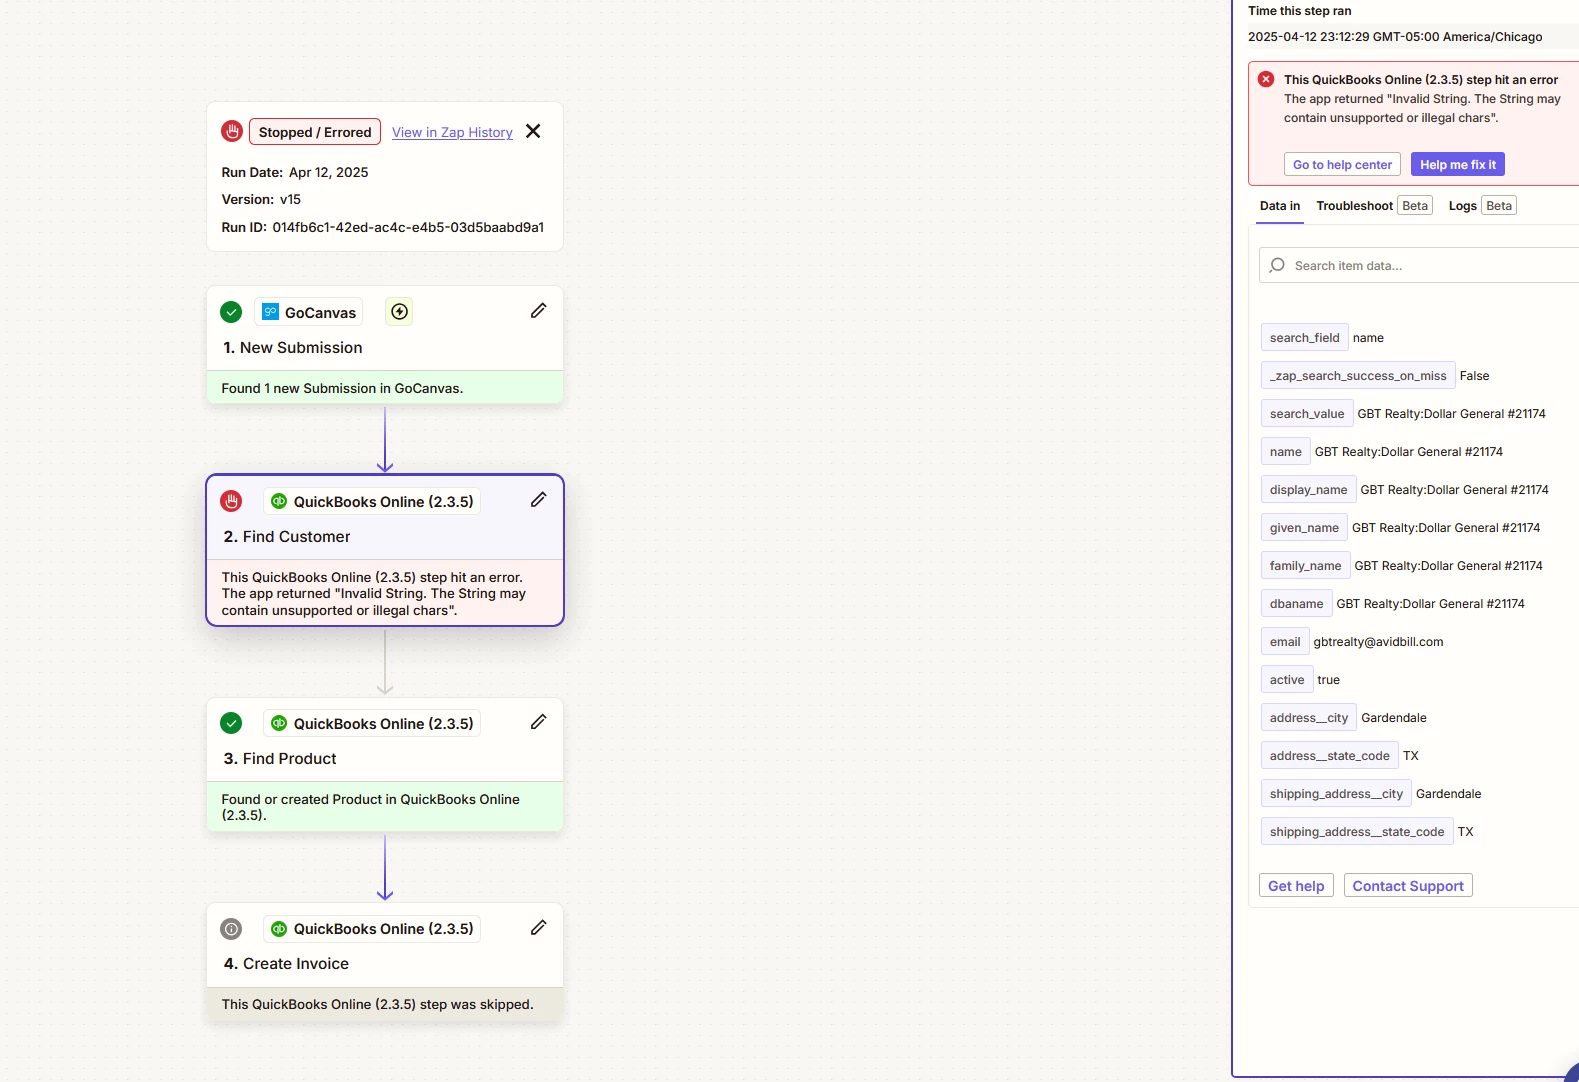Viewport: 1579px width, 1082px height.
Task: Select the 3. Find Product step title
Action: pos(280,758)
